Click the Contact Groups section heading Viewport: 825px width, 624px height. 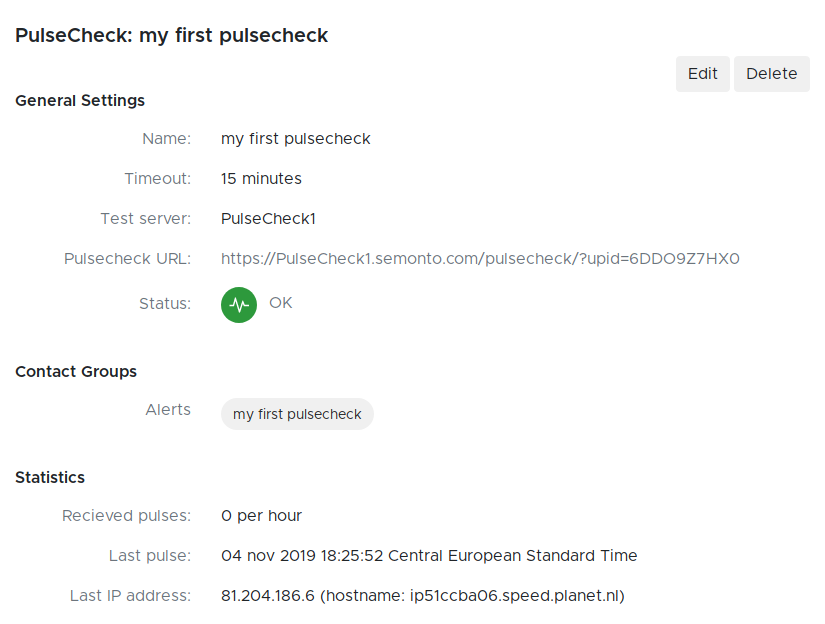pyautogui.click(x=76, y=372)
